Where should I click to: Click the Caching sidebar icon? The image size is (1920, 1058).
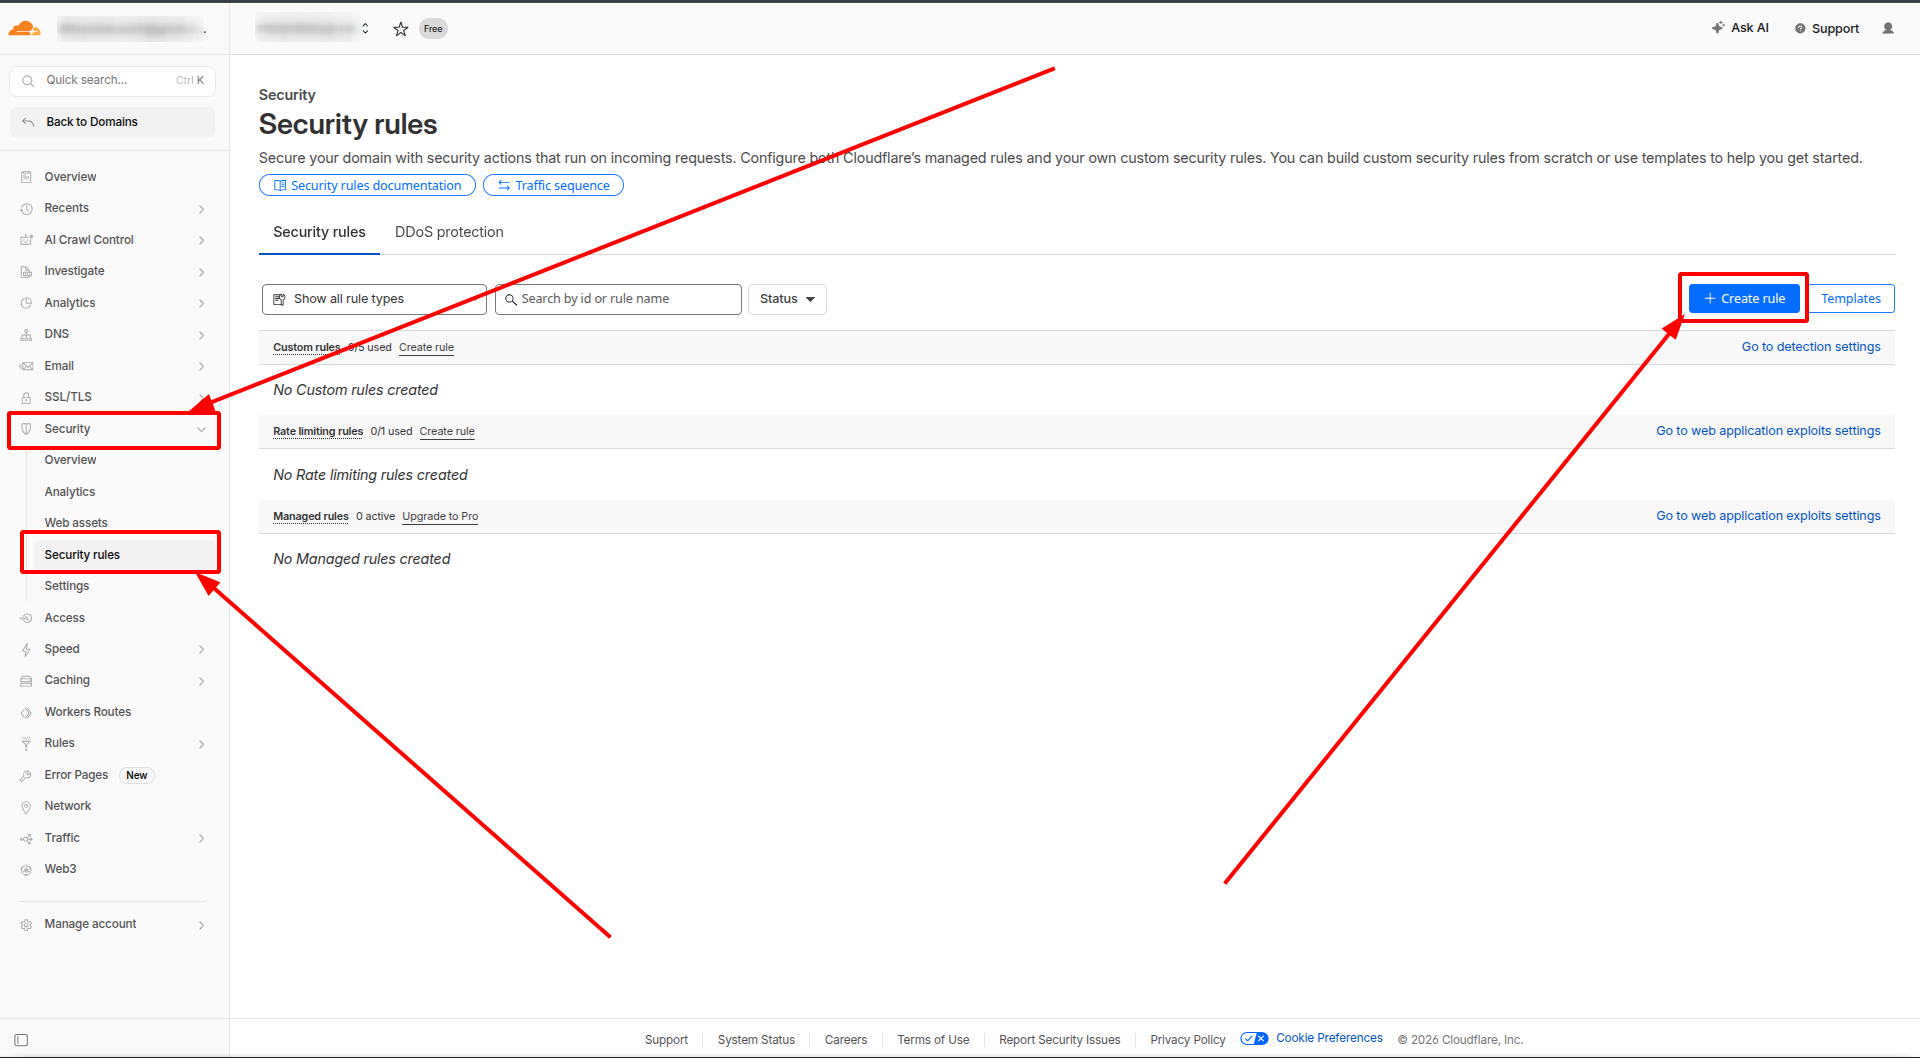[x=26, y=680]
